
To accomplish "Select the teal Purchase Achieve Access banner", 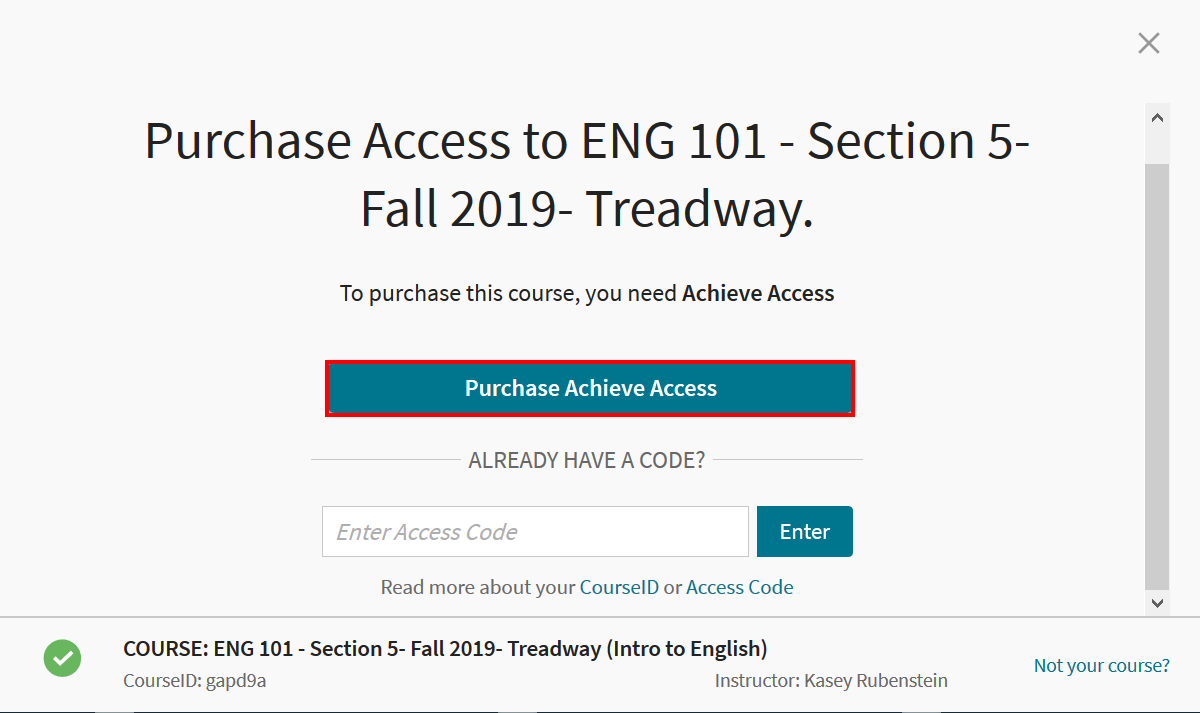I will (589, 388).
